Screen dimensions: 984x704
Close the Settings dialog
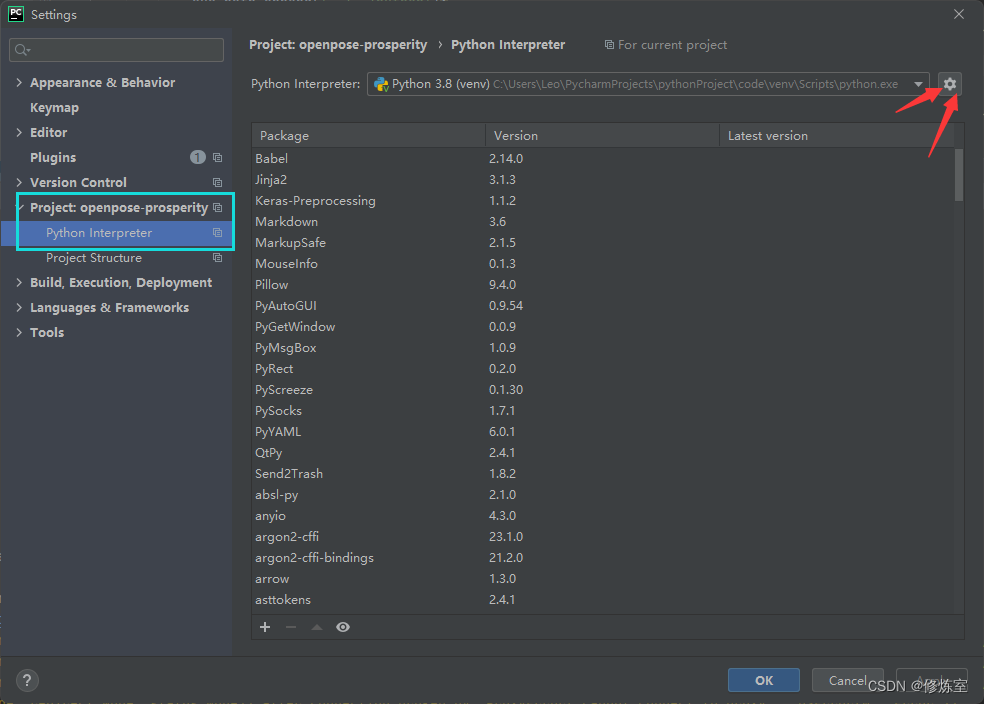(959, 14)
